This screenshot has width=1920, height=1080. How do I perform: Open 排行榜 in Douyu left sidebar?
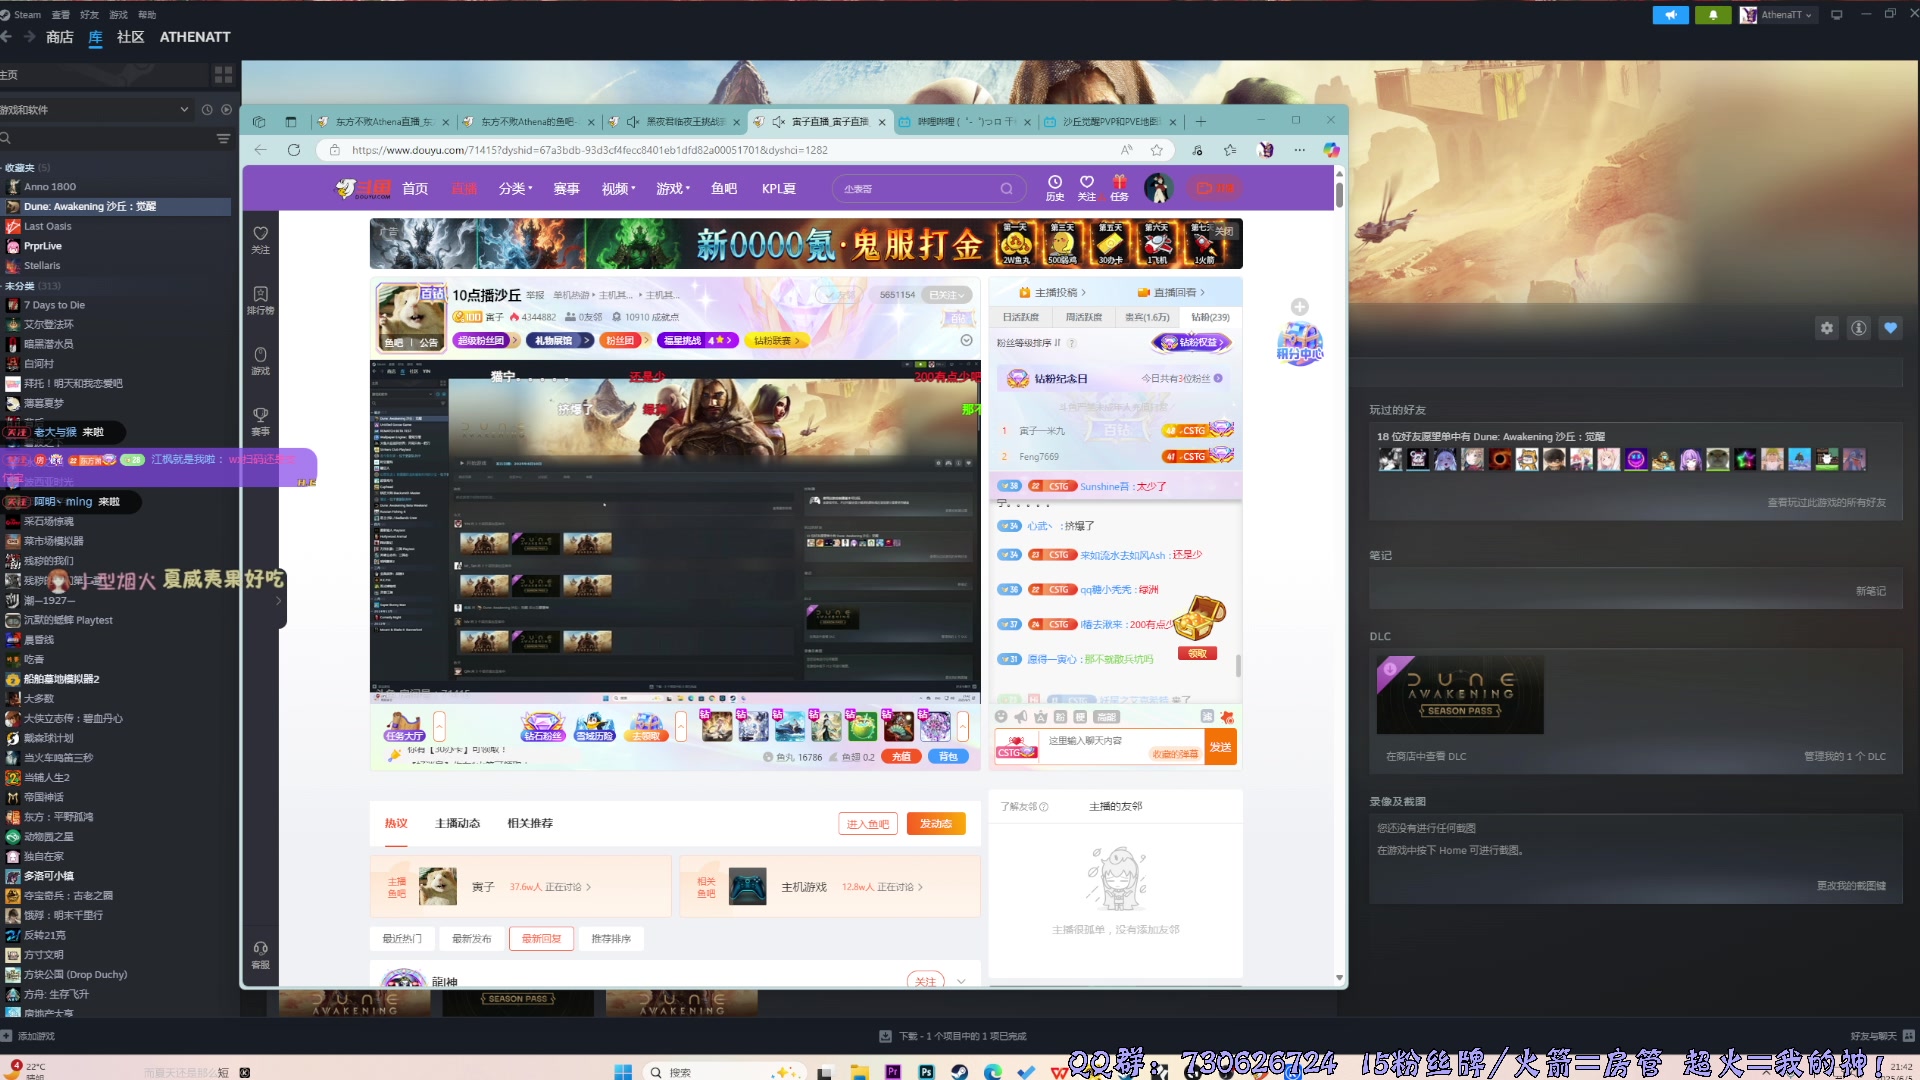(x=260, y=300)
